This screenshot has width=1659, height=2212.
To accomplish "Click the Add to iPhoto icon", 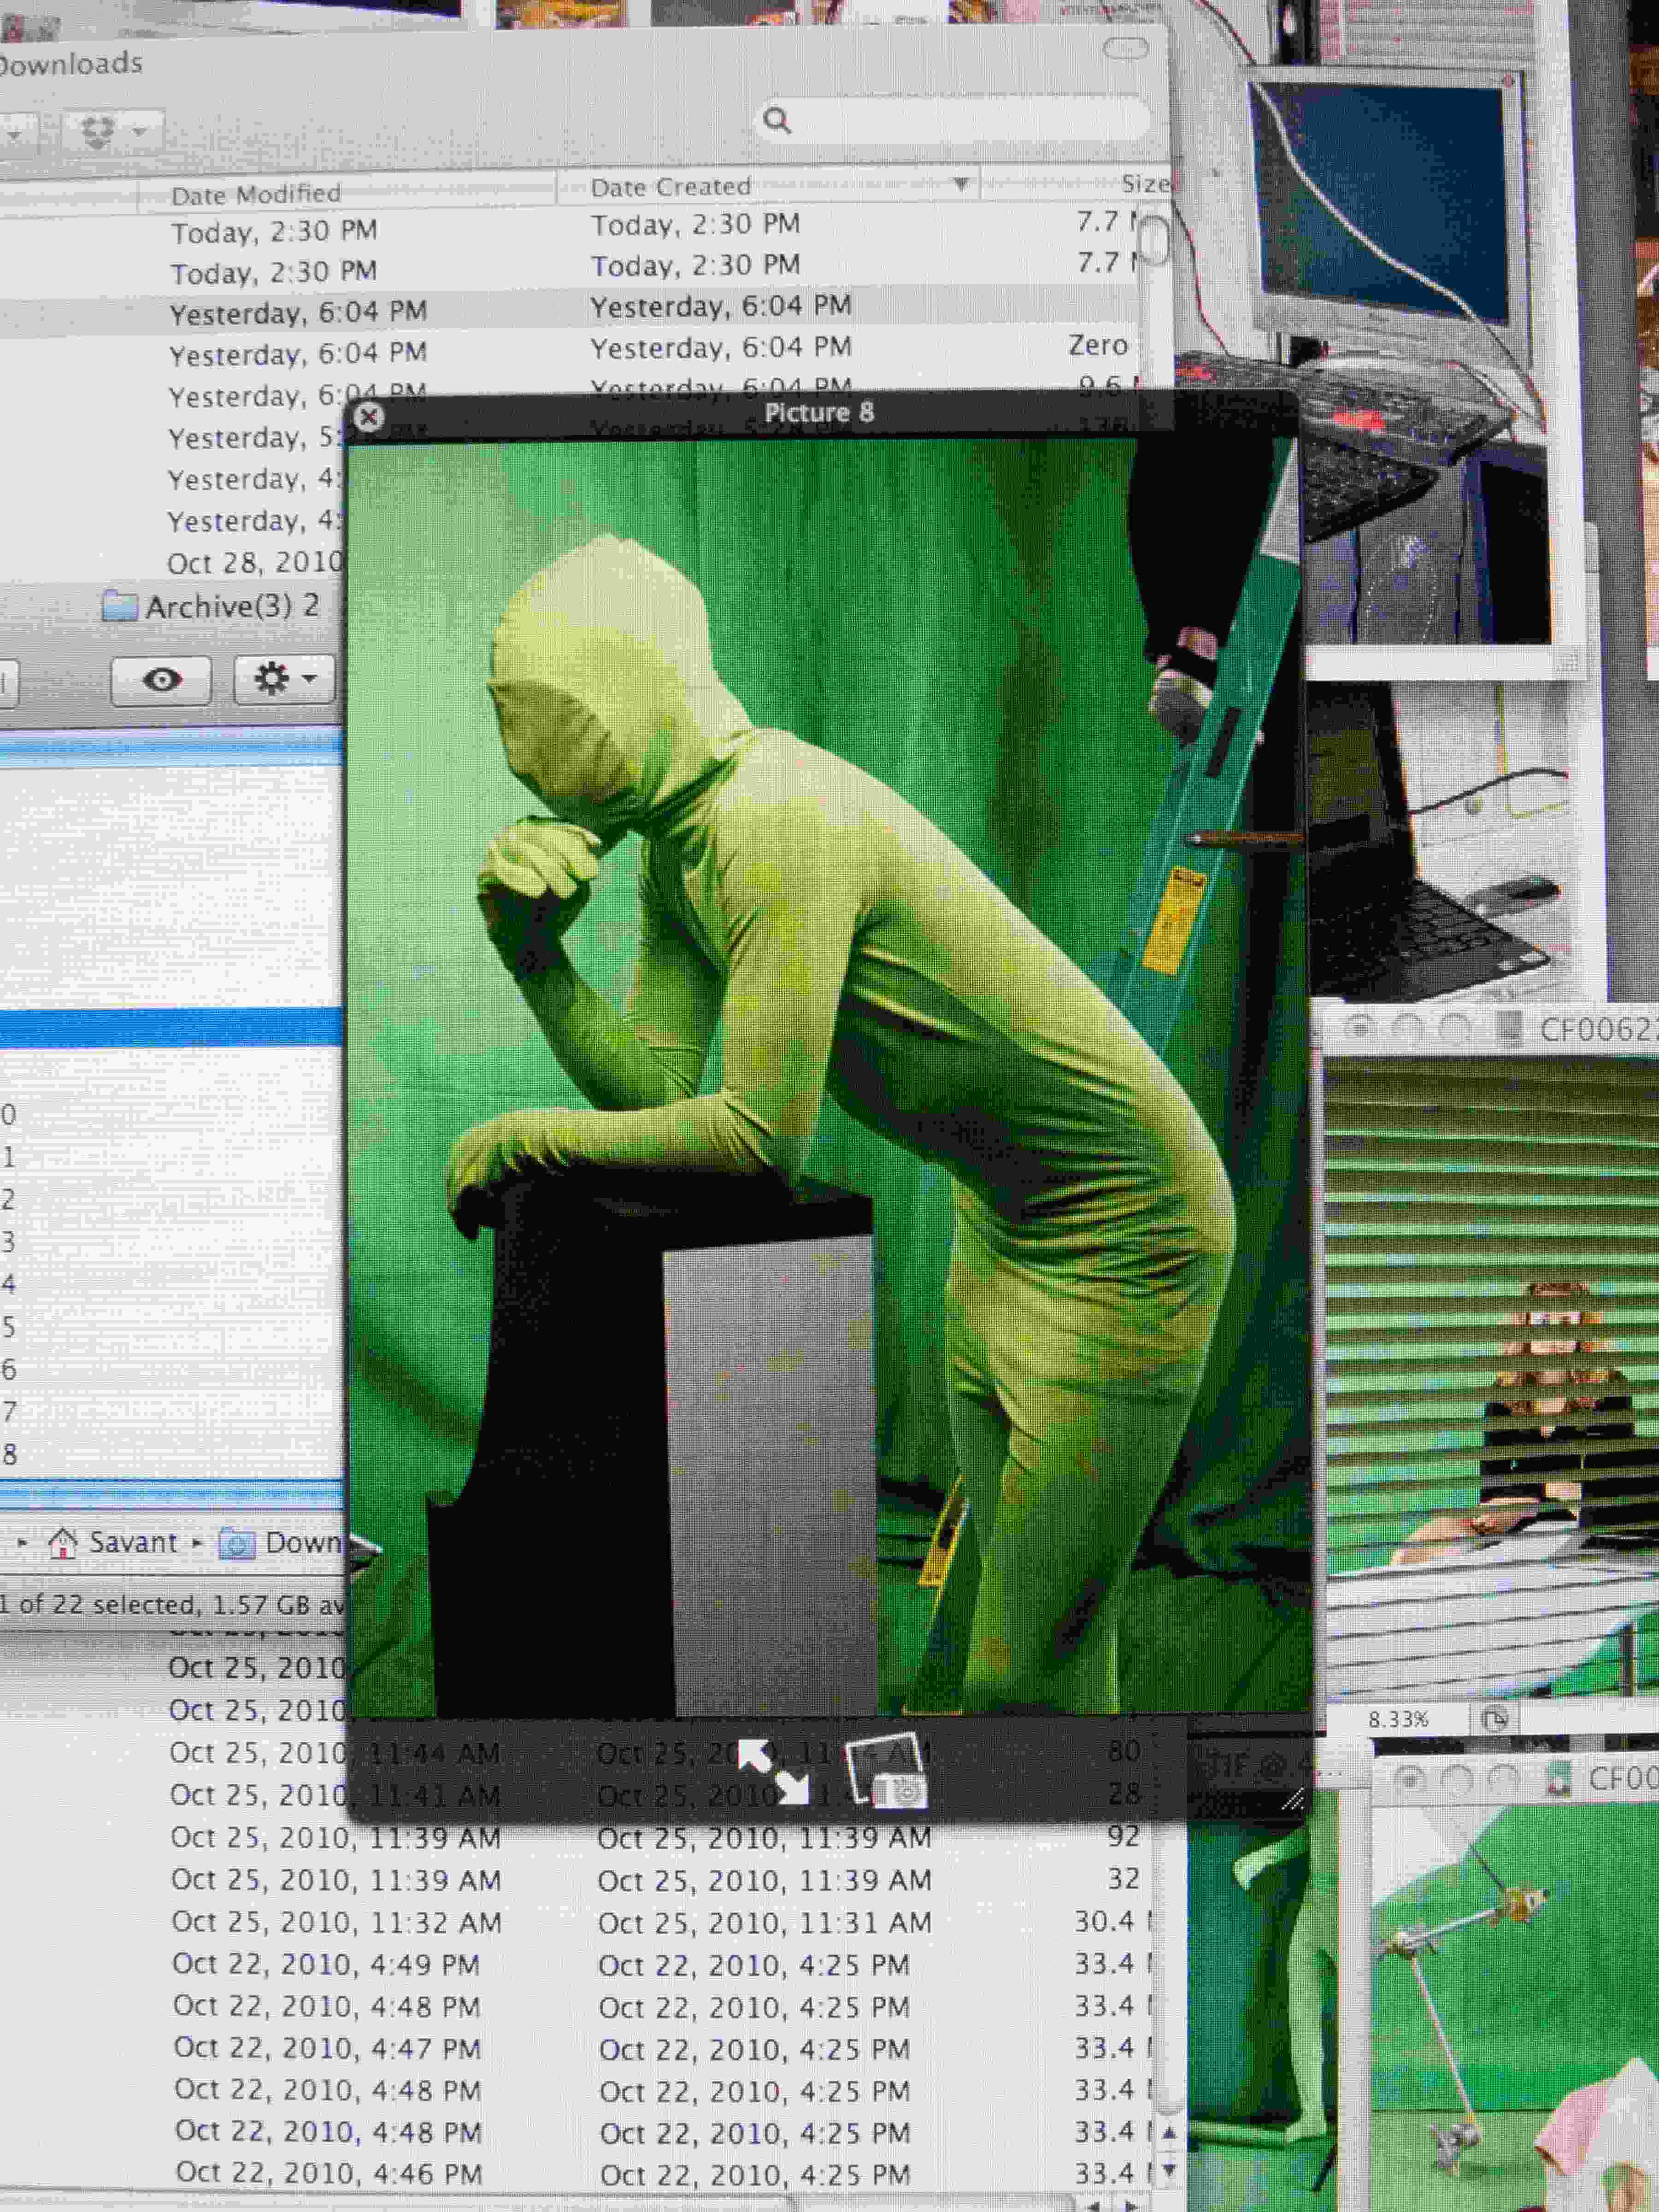I will pyautogui.click(x=886, y=1771).
